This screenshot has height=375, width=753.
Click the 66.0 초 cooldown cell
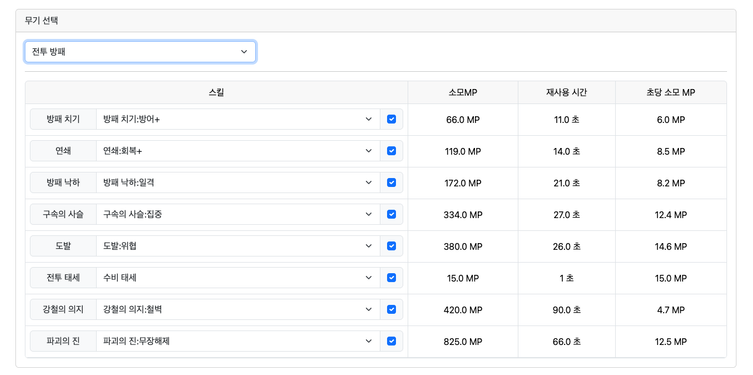(567, 341)
